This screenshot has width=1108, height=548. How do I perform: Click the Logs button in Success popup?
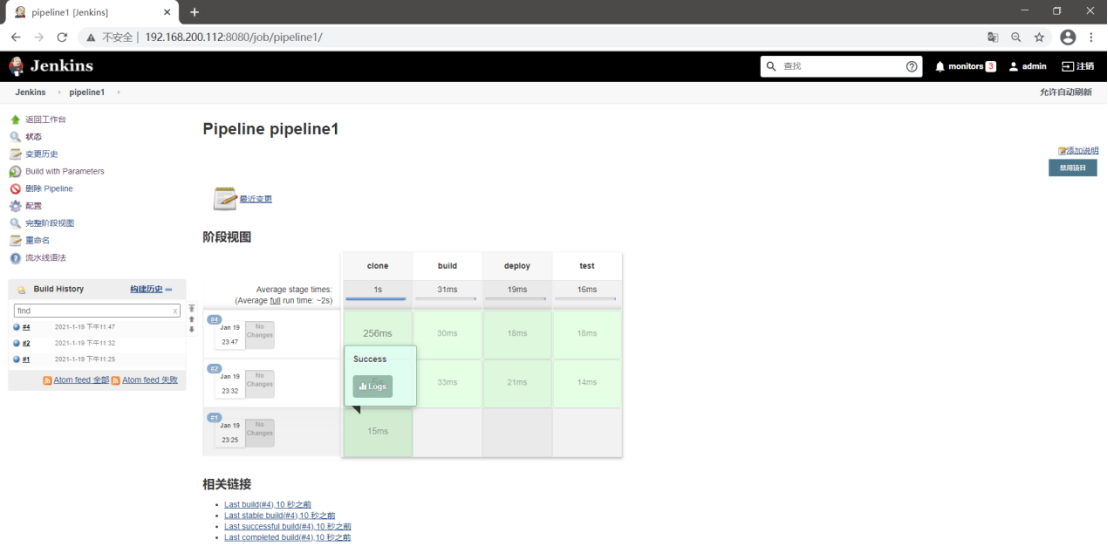(372, 386)
